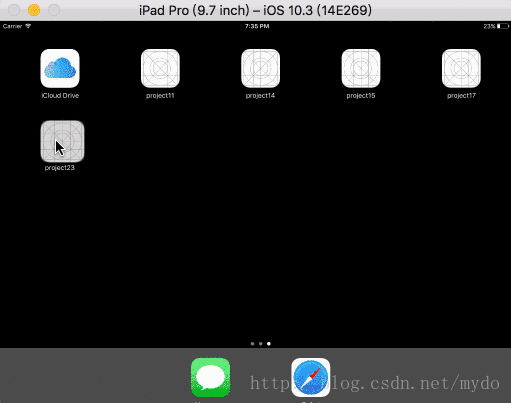Click the project14 label text
The width and height of the screenshot is (511, 403).
260,96
